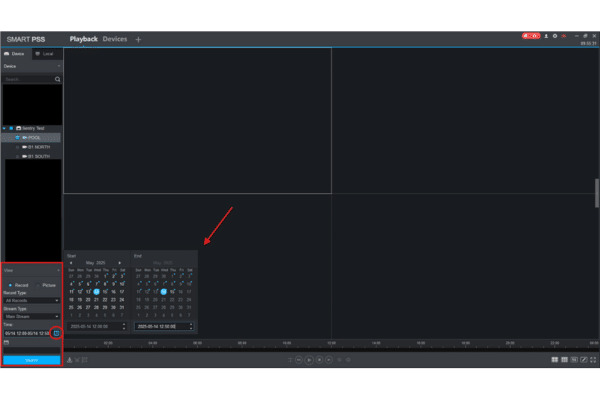The height and width of the screenshot is (400, 600).
Task: Select the top-left playback window
Action: [x=197, y=121]
